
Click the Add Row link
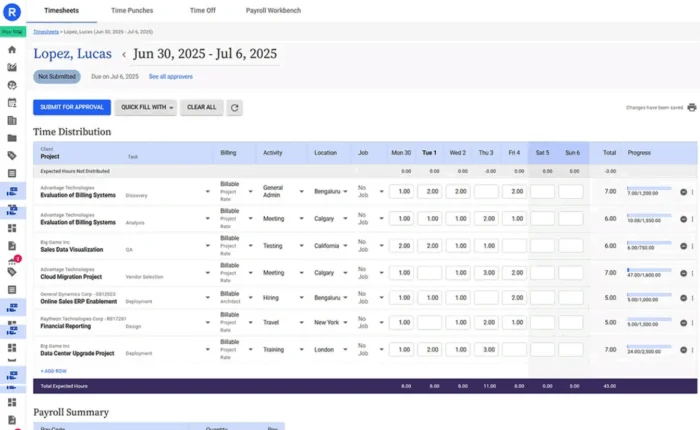click(x=54, y=371)
